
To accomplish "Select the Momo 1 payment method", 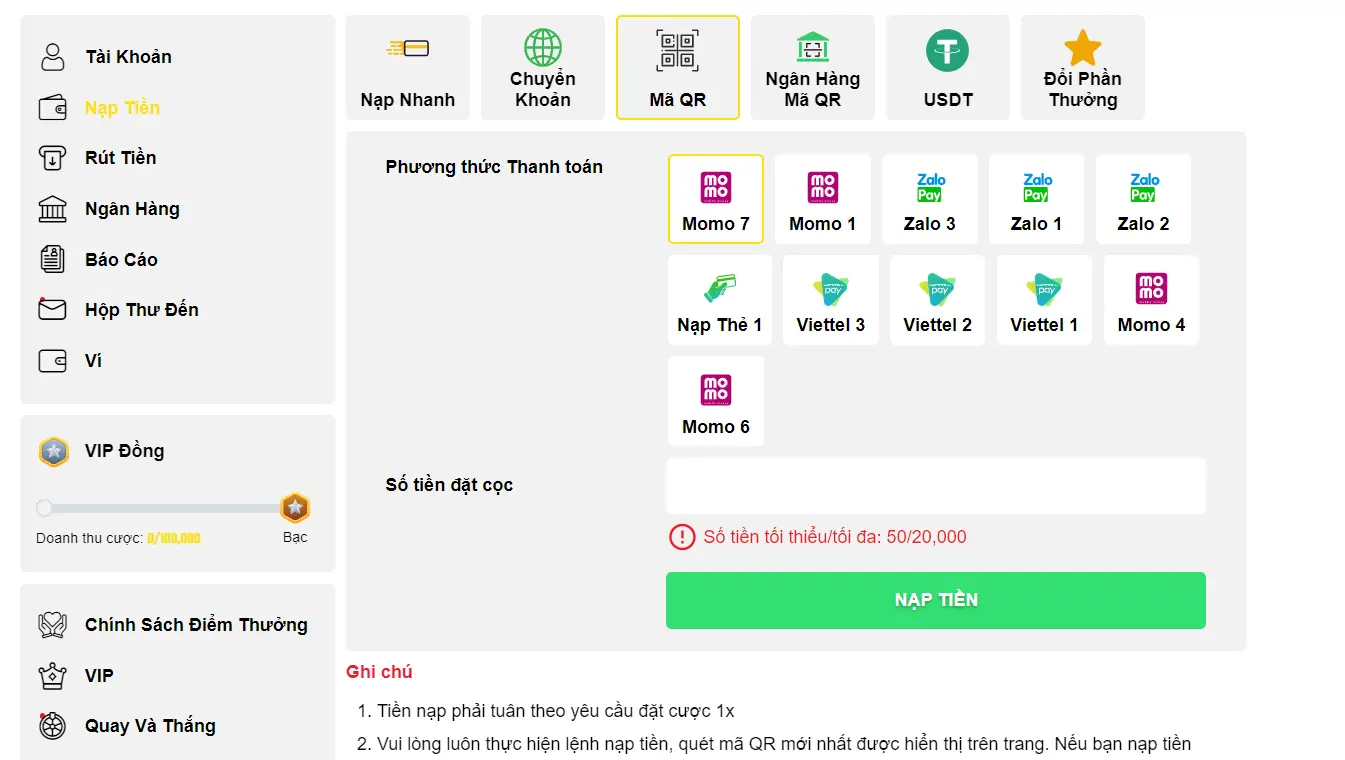I will tap(822, 198).
